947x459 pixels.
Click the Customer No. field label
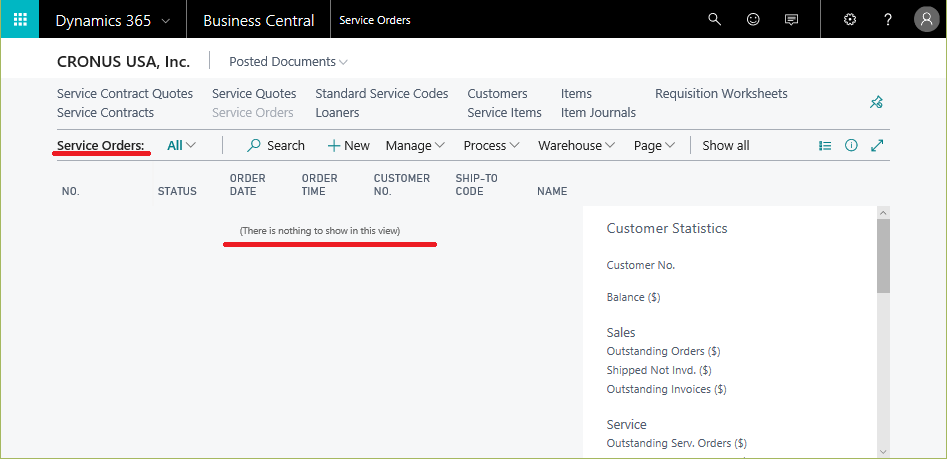tap(641, 265)
